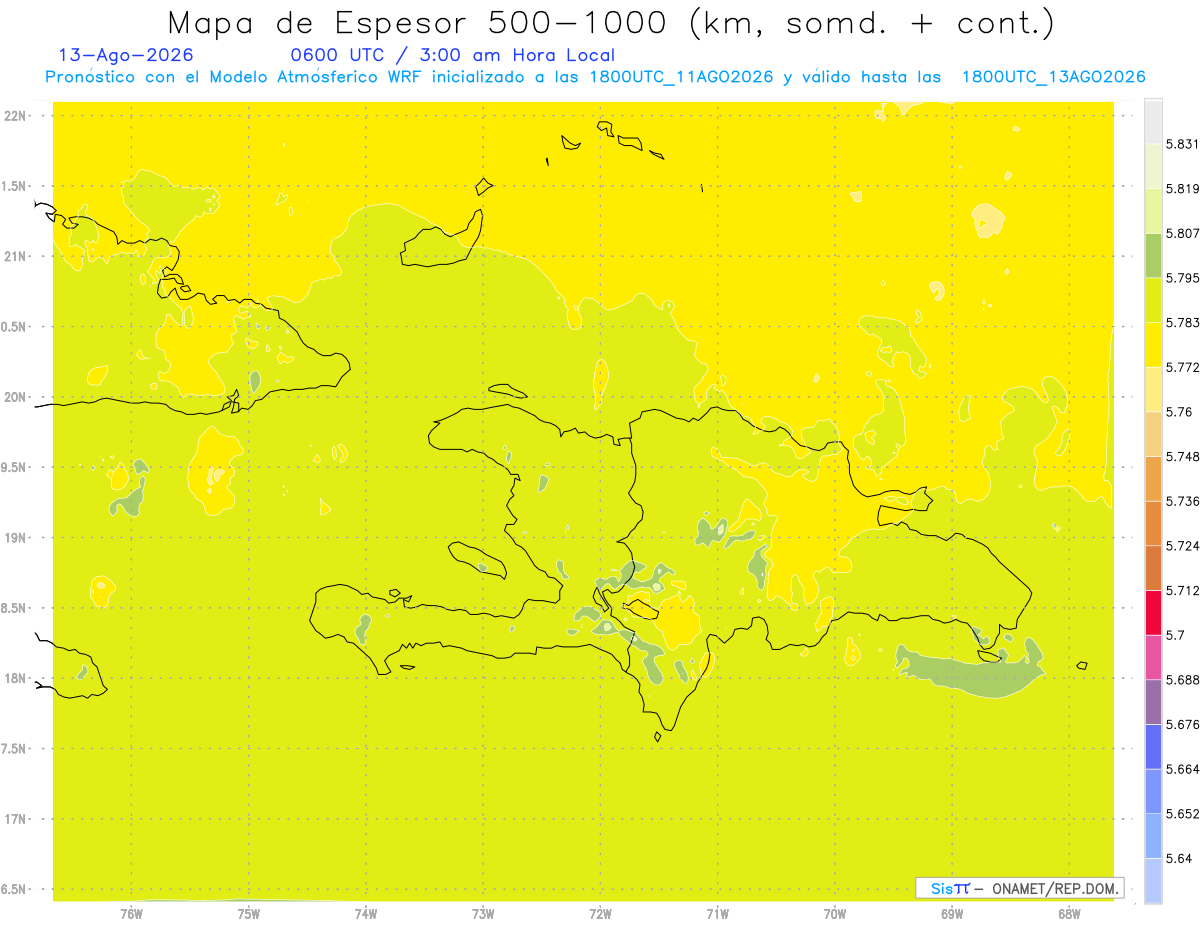Pick the pink swatch in the color legend

point(1153,656)
